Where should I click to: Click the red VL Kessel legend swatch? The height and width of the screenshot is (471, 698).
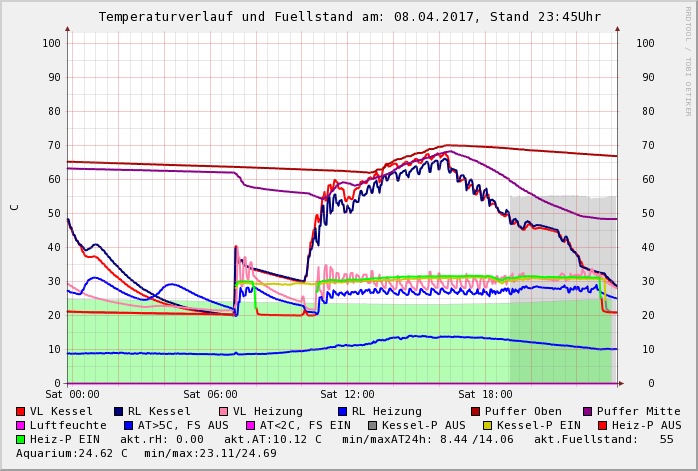[x=21, y=411]
